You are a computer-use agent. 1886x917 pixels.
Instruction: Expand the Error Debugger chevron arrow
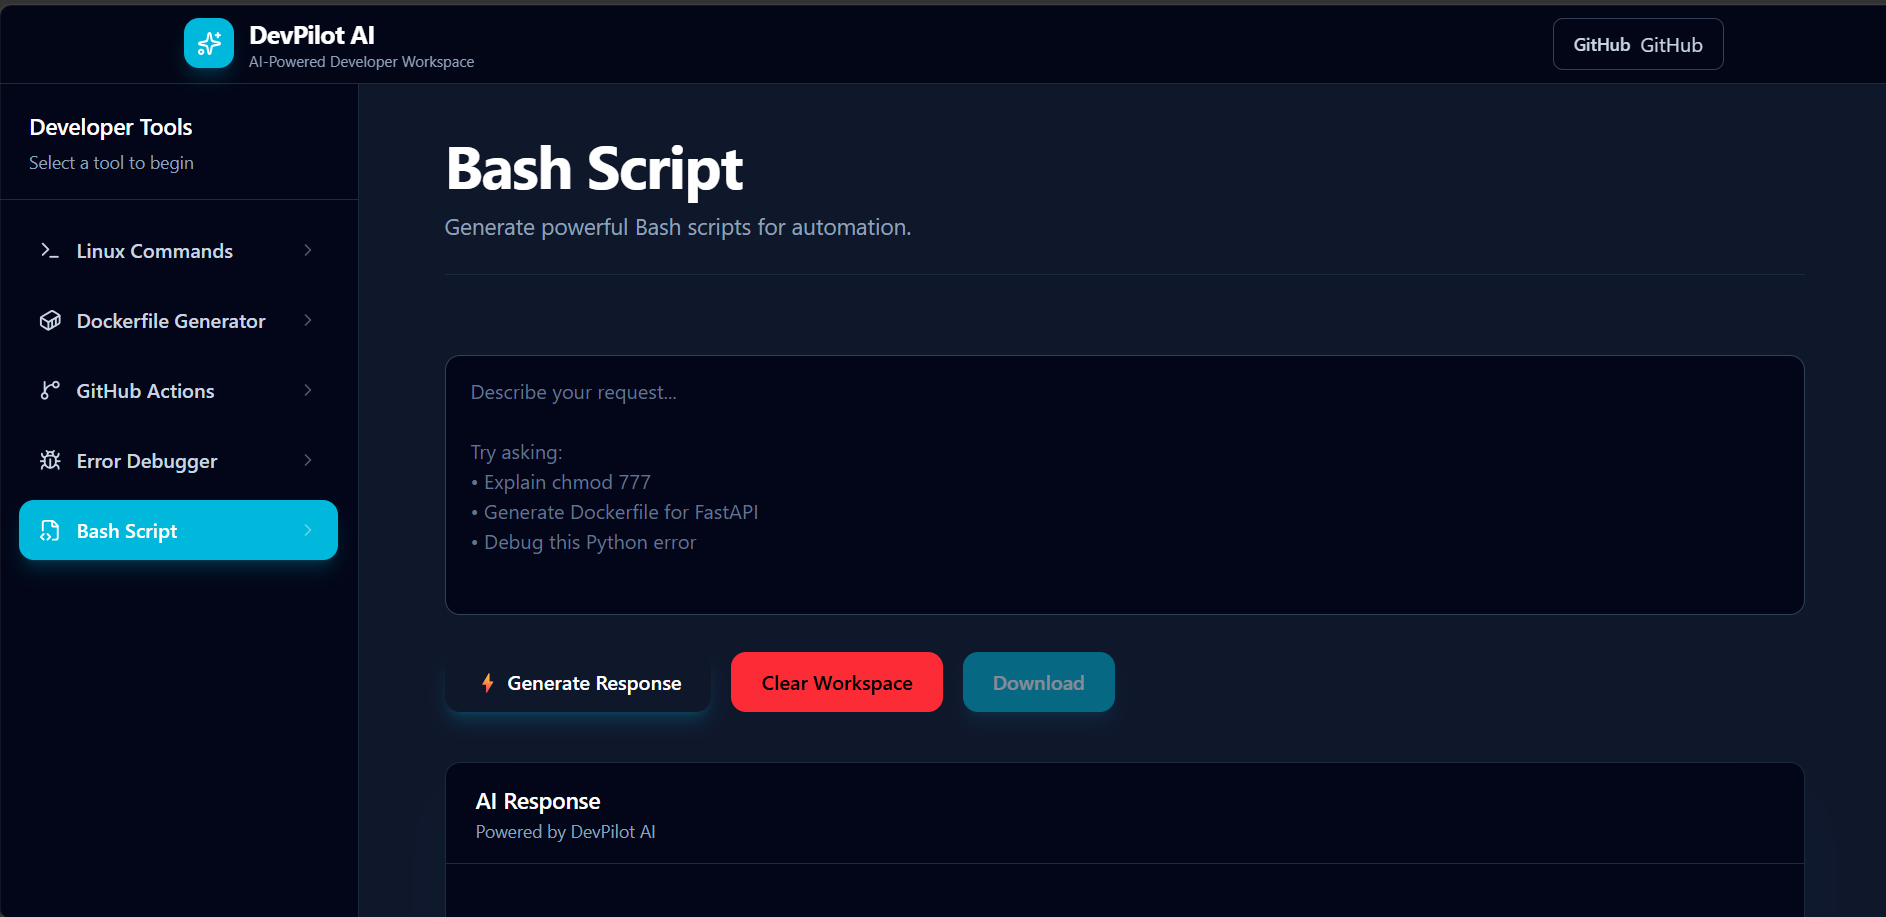coord(308,460)
